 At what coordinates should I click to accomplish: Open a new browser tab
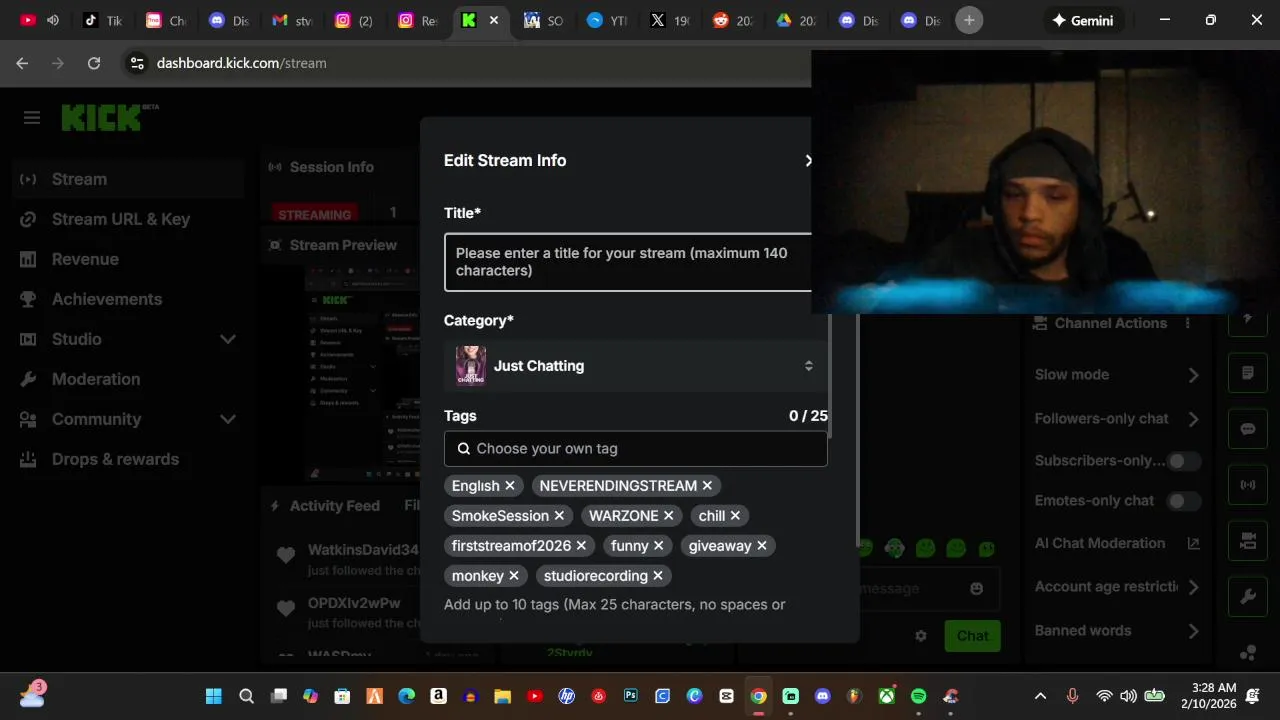[x=968, y=20]
